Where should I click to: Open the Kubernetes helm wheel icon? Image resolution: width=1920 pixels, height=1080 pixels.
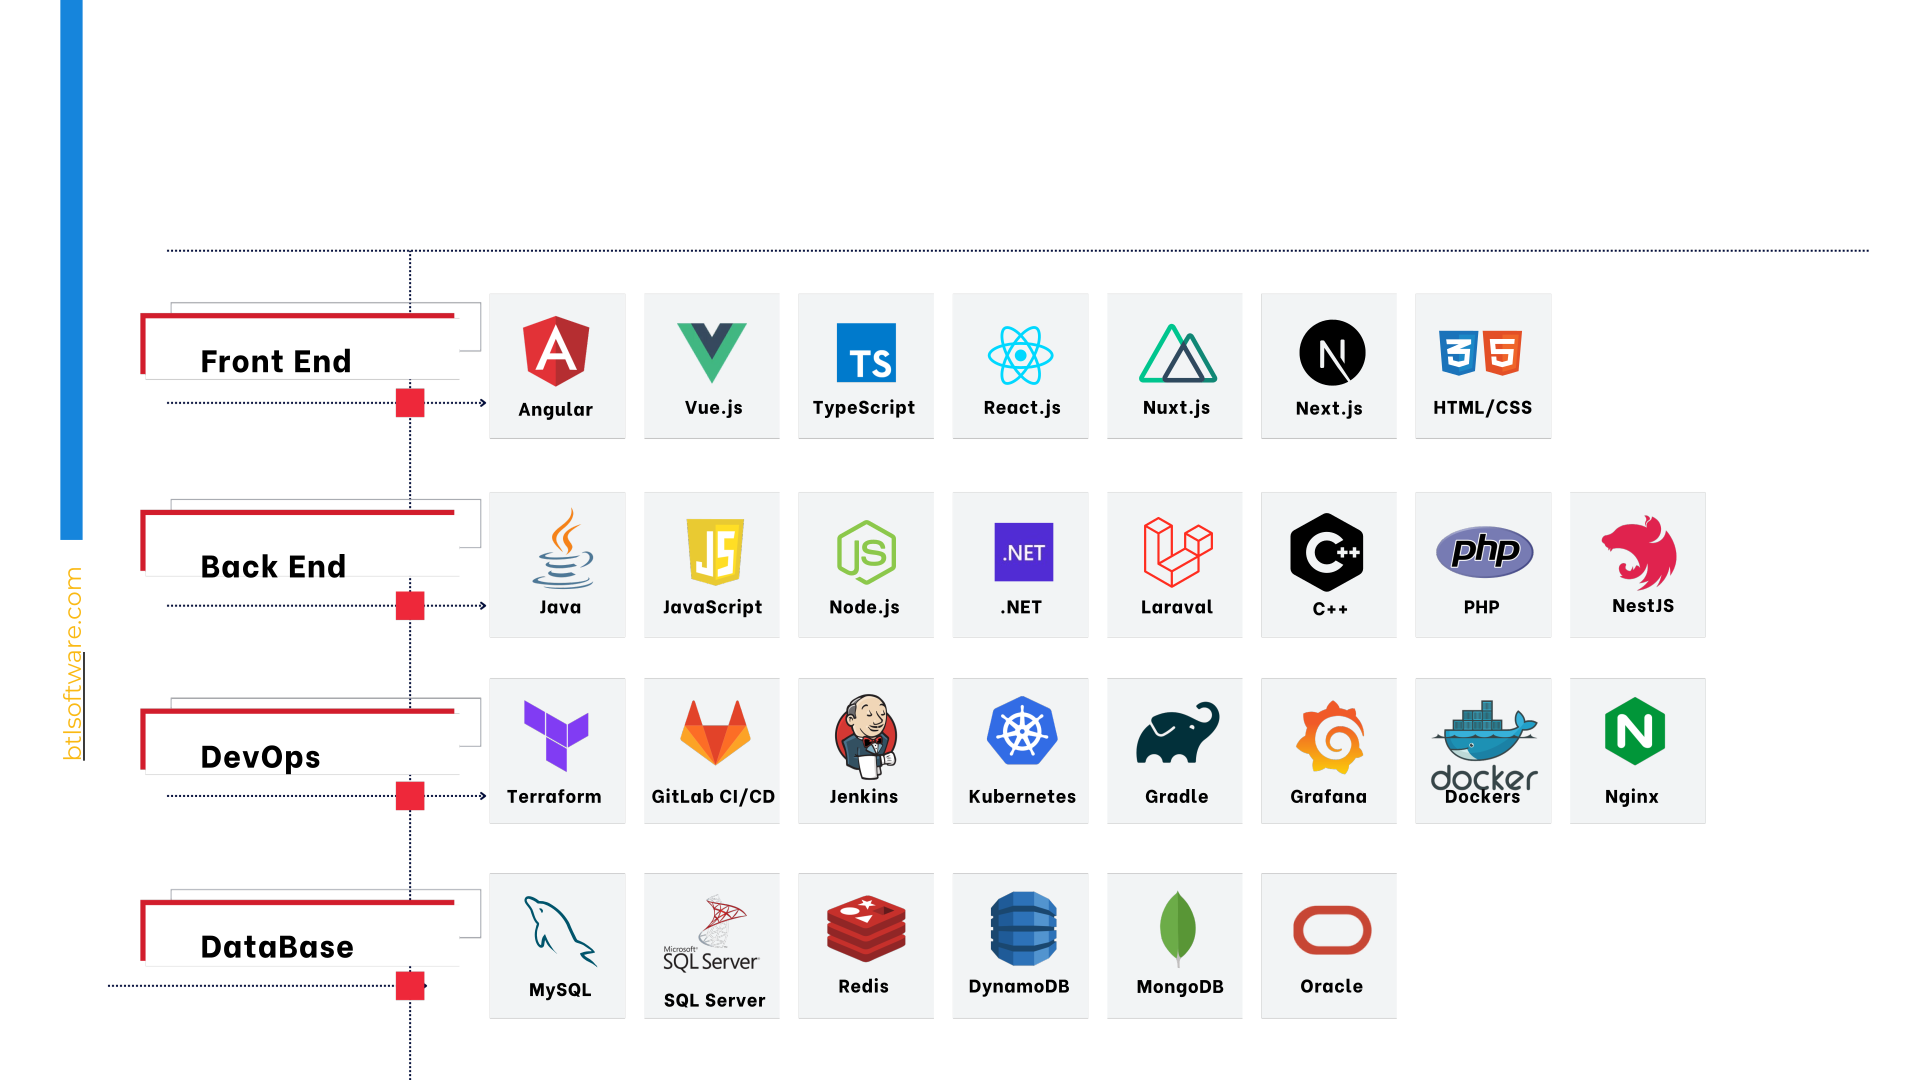(x=1022, y=731)
